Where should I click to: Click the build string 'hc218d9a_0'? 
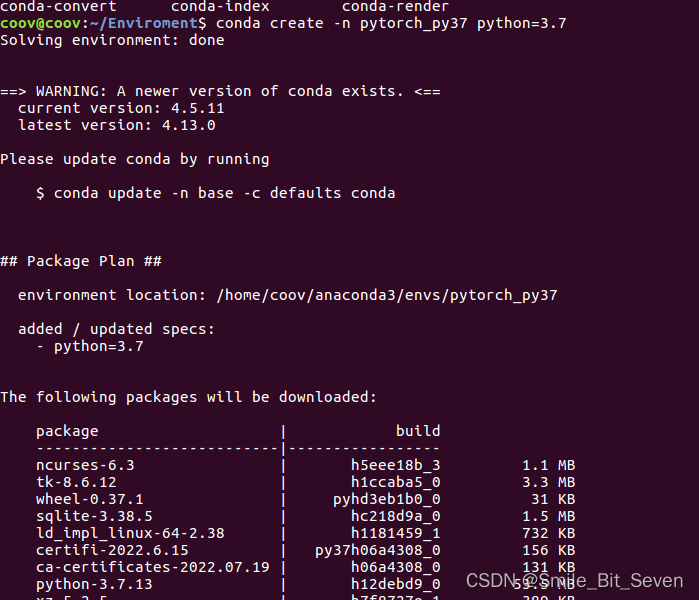(396, 516)
